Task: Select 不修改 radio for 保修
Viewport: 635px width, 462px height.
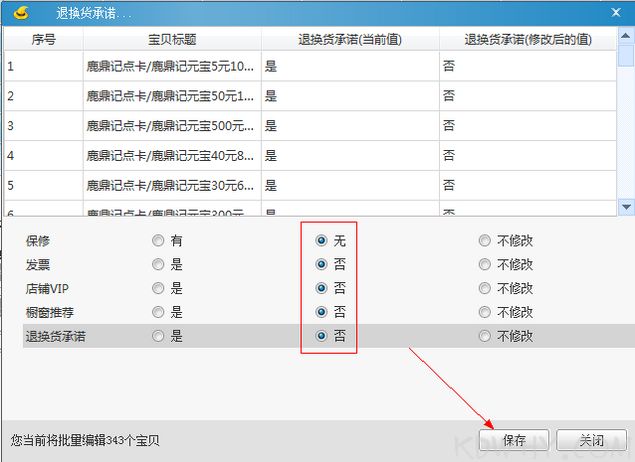Action: [x=485, y=241]
